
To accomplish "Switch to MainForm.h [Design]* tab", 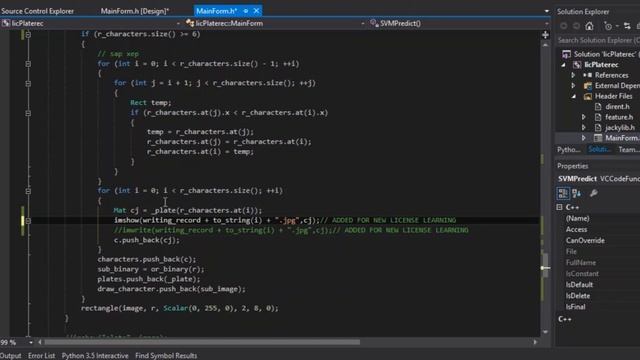I will (x=135, y=11).
